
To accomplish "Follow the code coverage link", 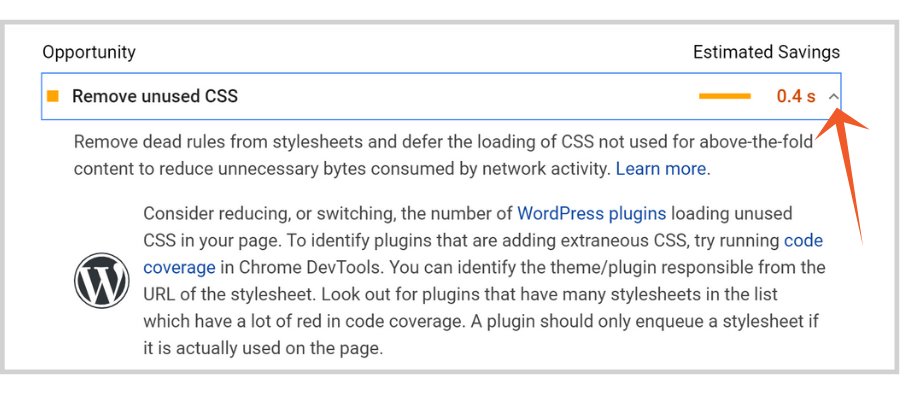I will pyautogui.click(x=483, y=254).
